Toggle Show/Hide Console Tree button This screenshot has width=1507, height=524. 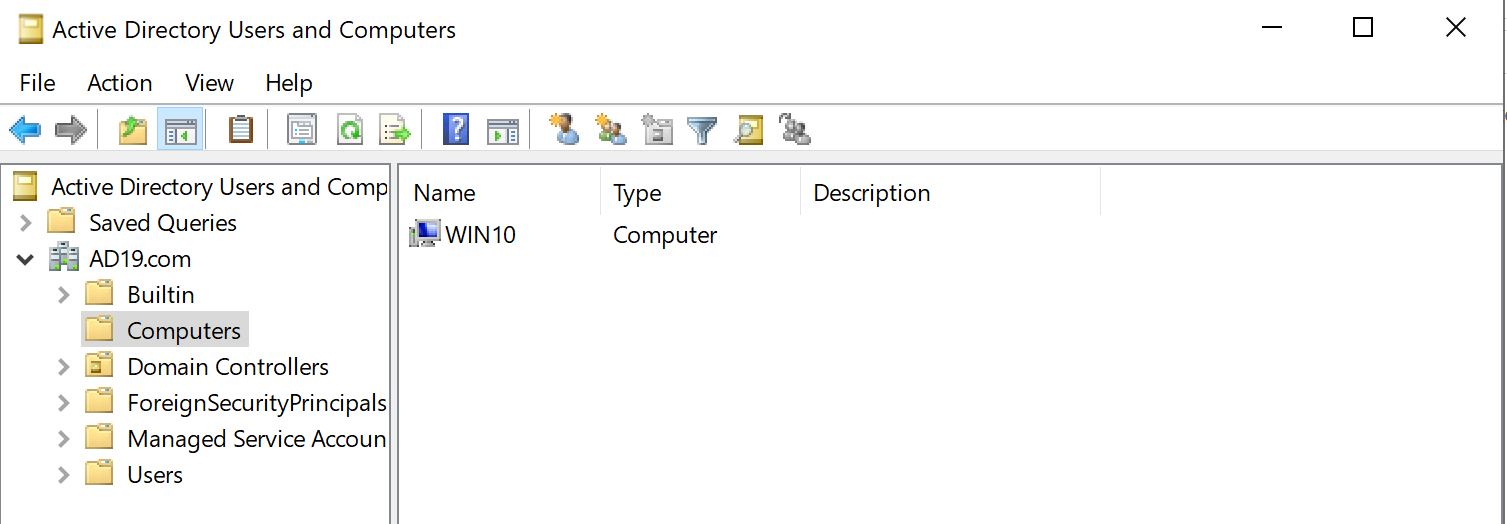pos(180,129)
